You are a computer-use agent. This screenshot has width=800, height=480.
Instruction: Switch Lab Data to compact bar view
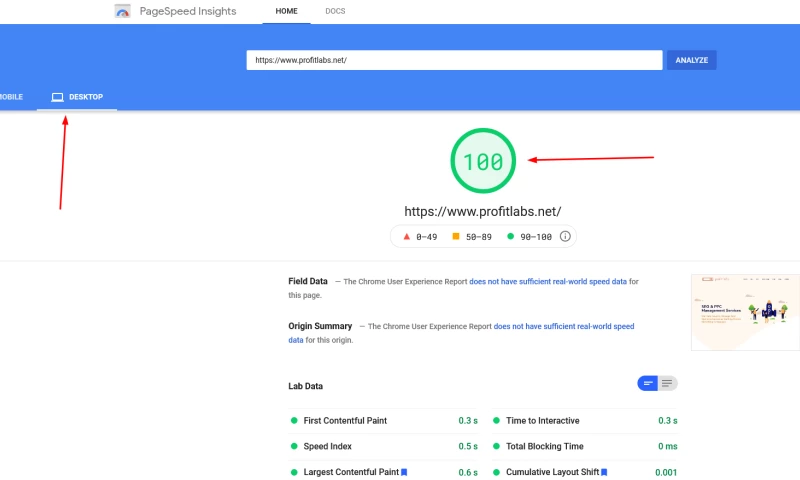(x=648, y=383)
